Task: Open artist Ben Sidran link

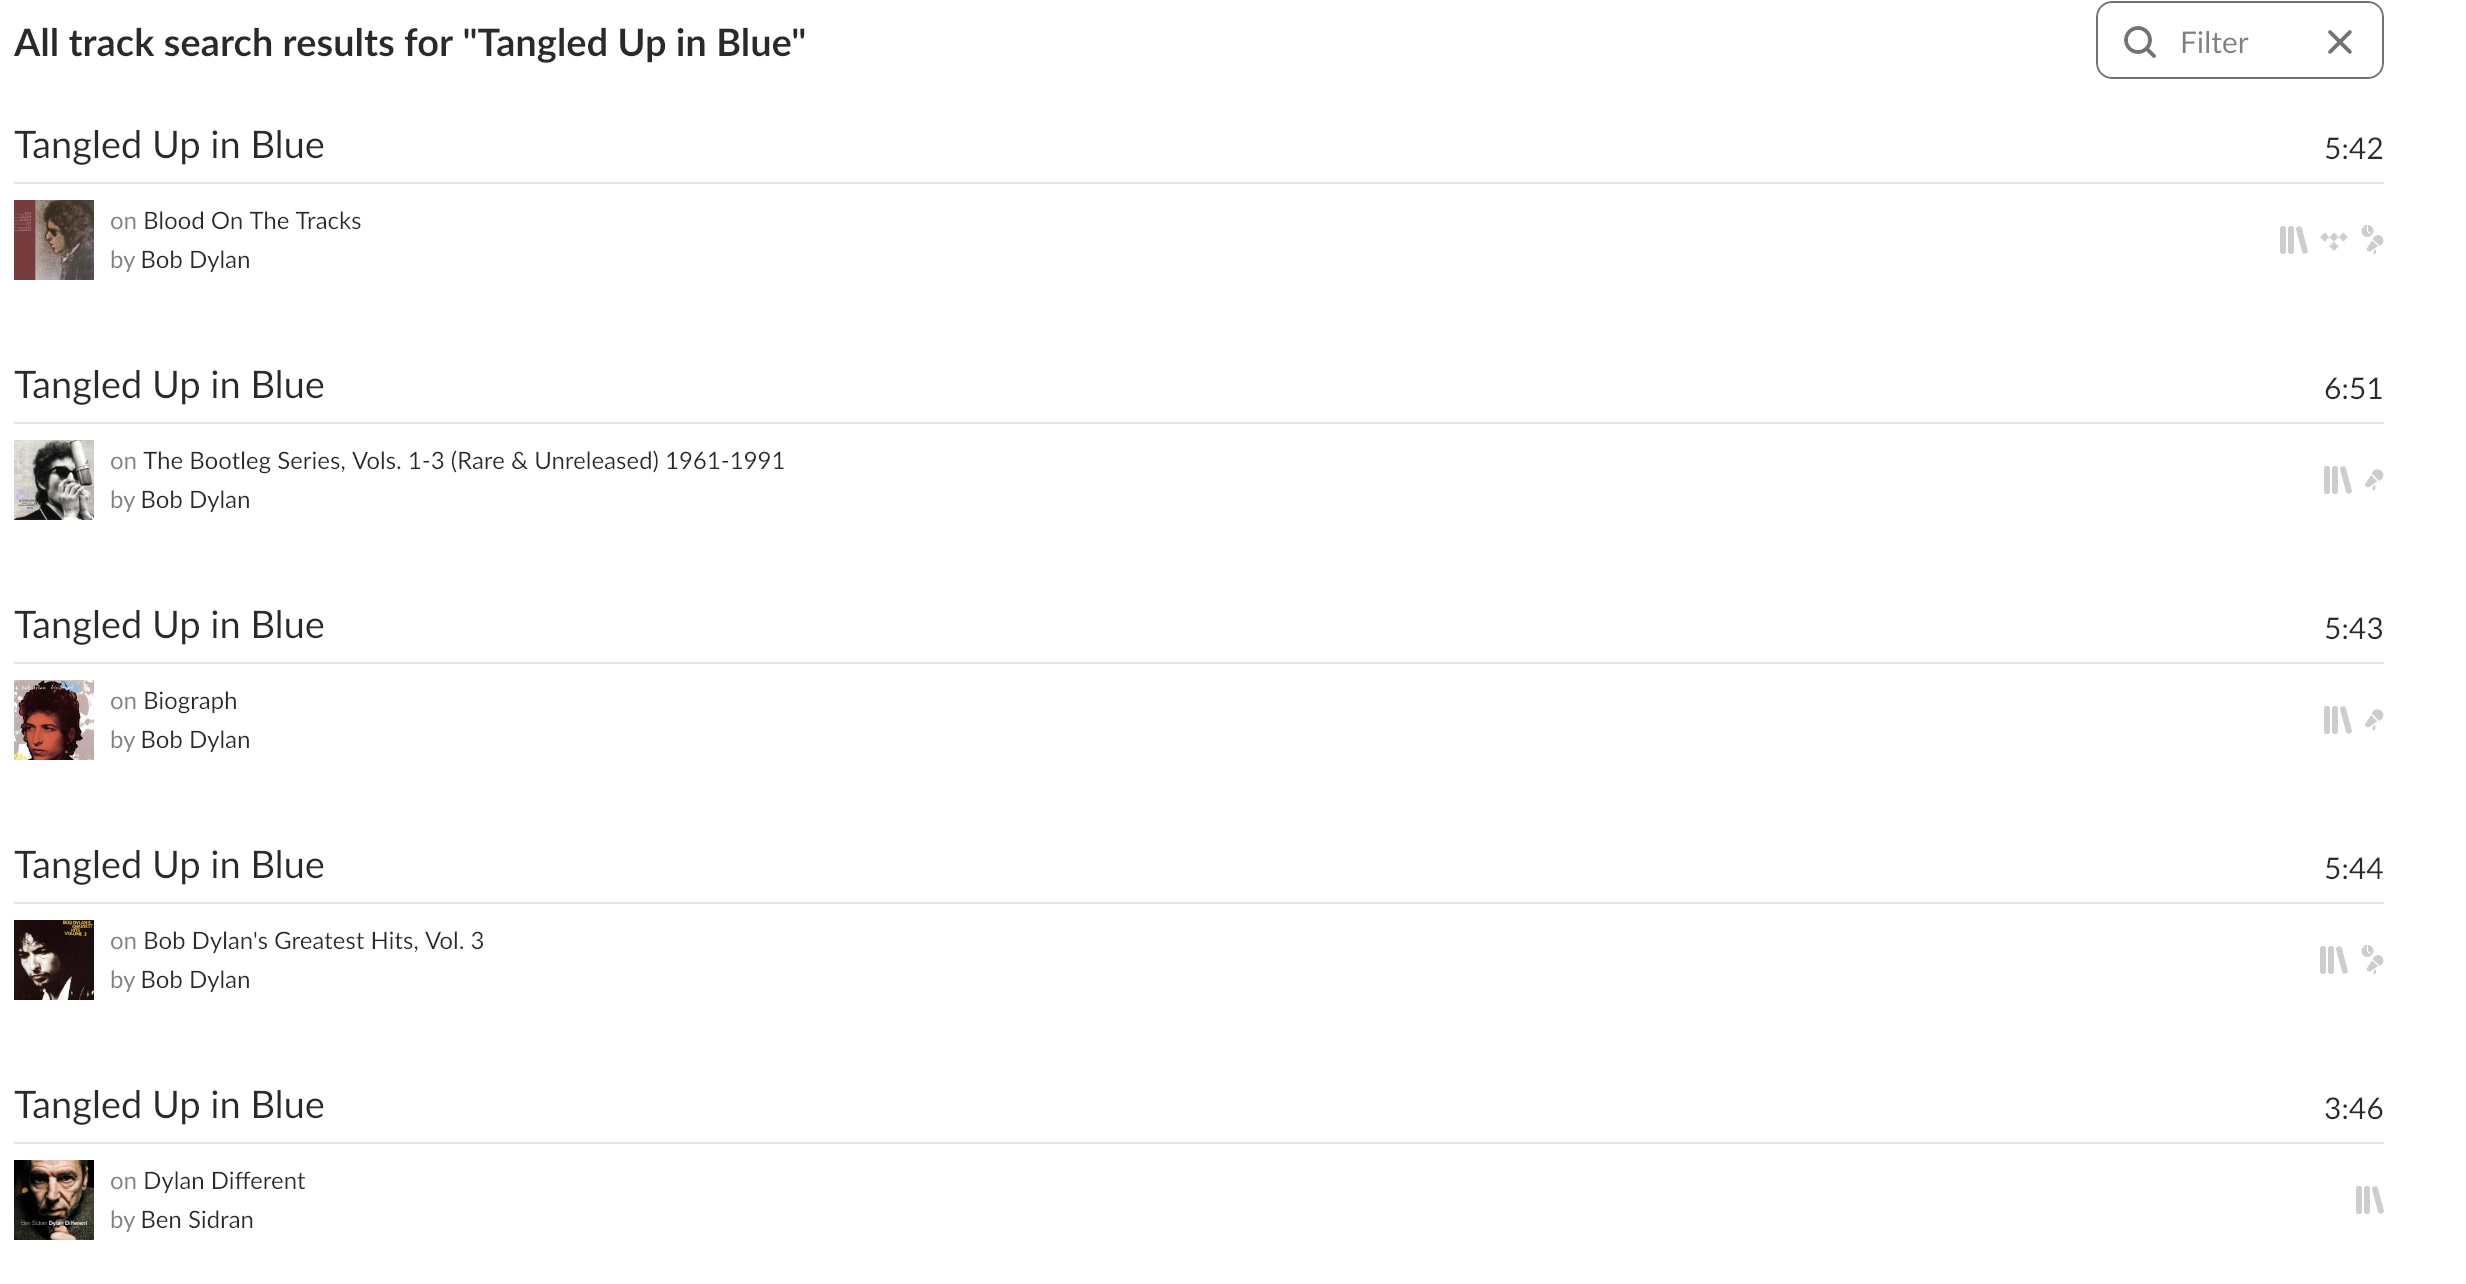Action: pos(197,1220)
